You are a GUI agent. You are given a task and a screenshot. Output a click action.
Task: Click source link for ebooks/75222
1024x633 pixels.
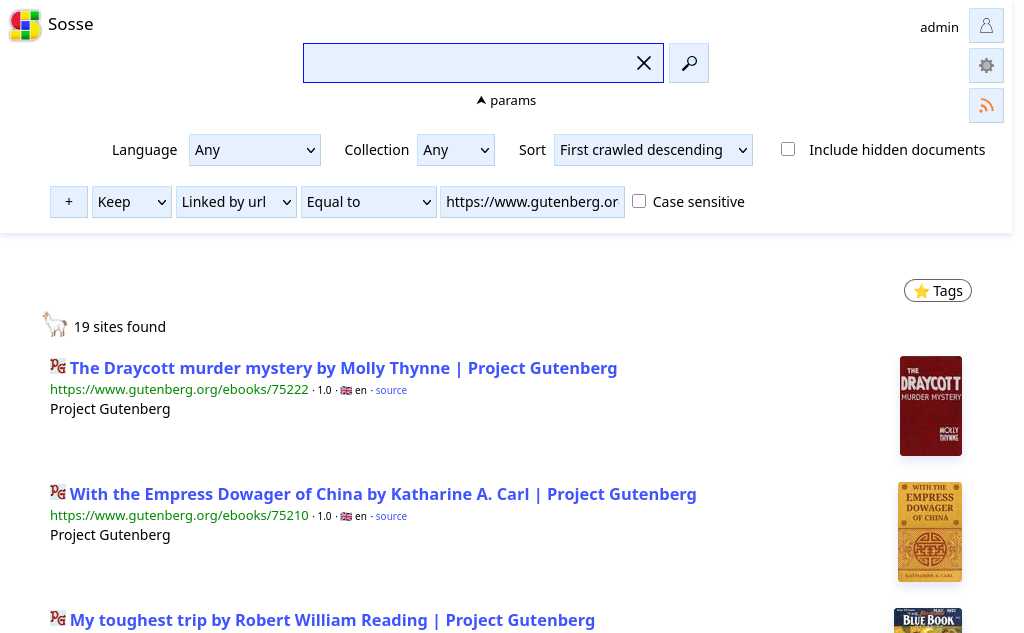(x=391, y=391)
